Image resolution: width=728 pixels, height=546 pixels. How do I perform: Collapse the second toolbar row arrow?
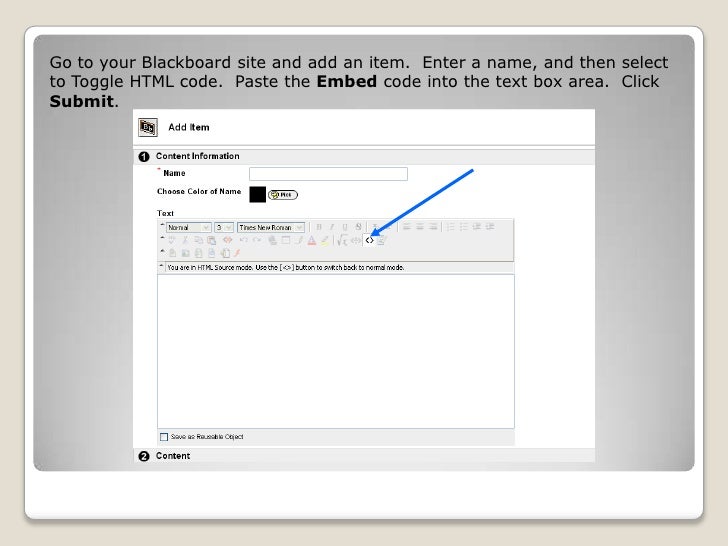162,238
